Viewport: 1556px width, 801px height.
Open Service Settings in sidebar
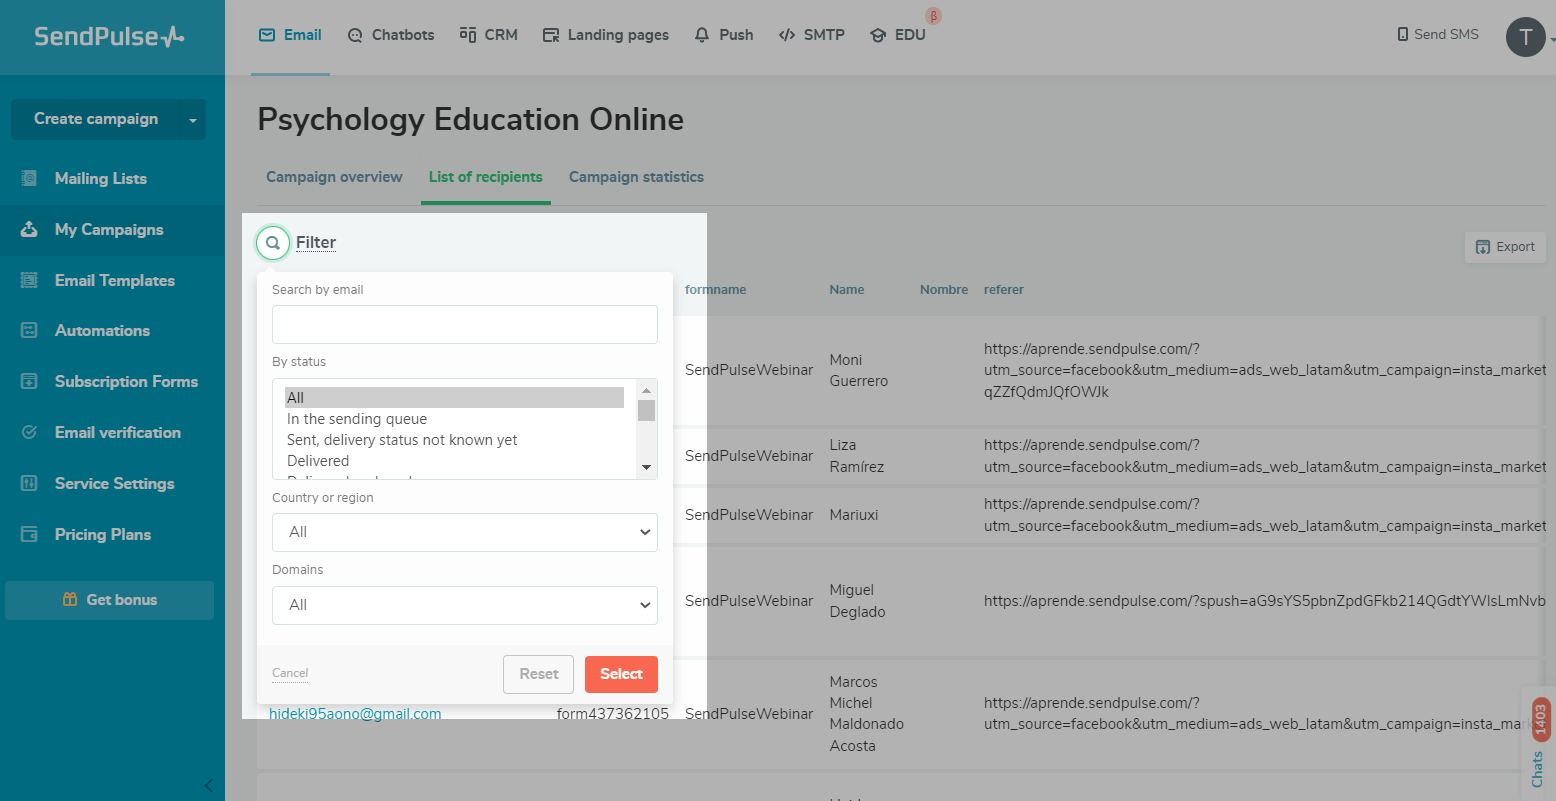pyautogui.click(x=114, y=483)
